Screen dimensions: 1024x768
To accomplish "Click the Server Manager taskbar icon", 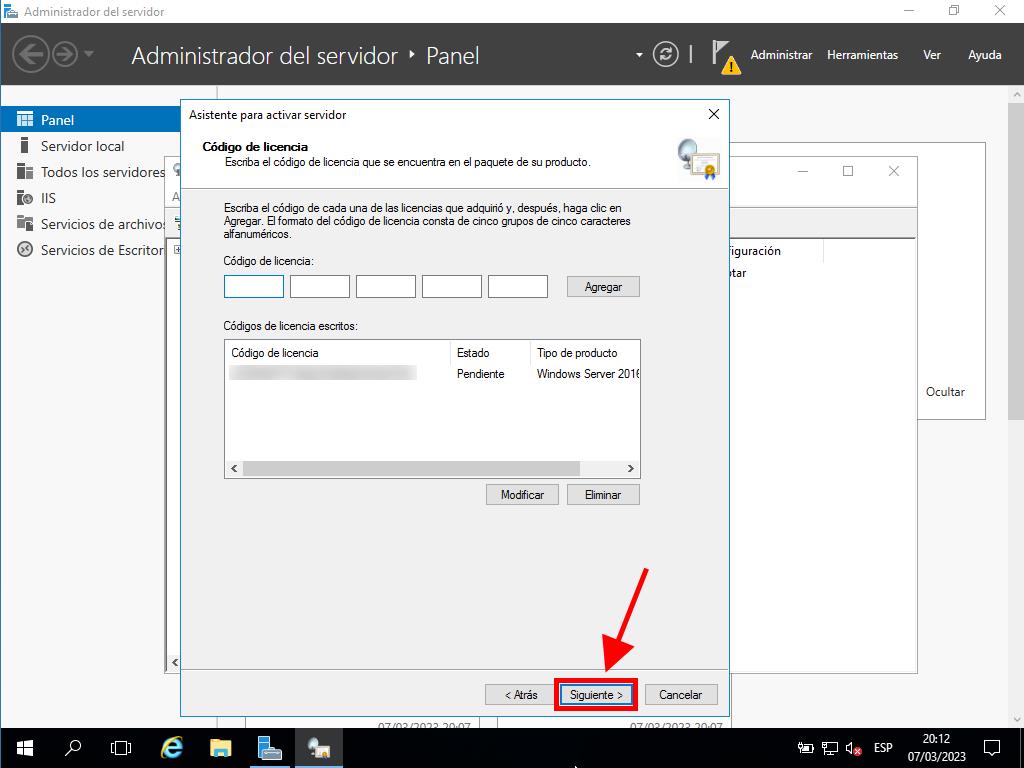I will (270, 747).
